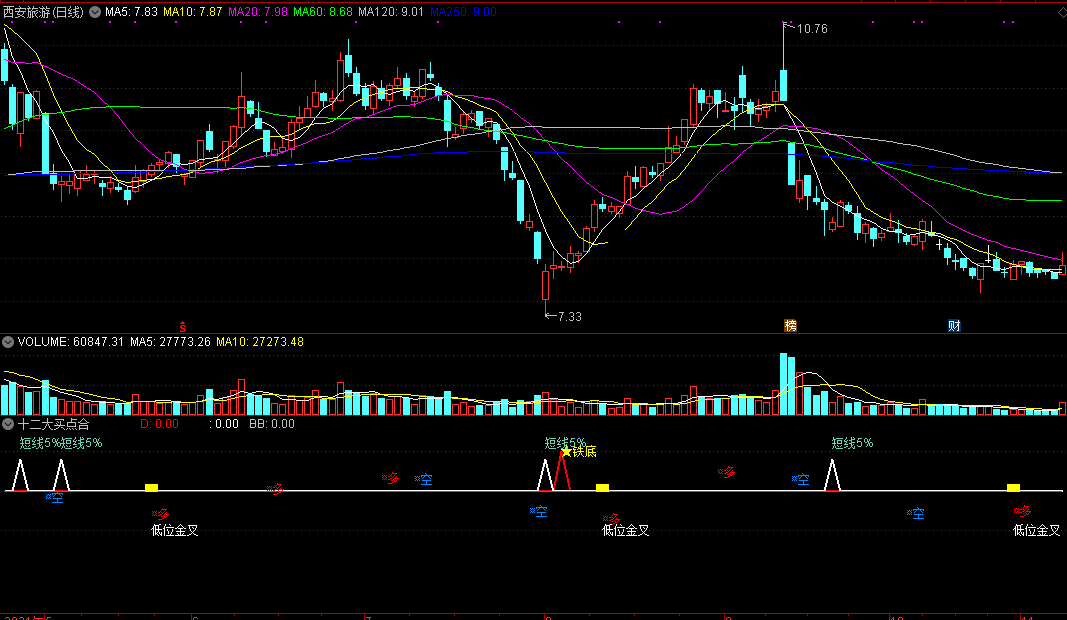Select the volume MA5: 27773.26 label
The image size is (1067, 620).
click(170, 342)
